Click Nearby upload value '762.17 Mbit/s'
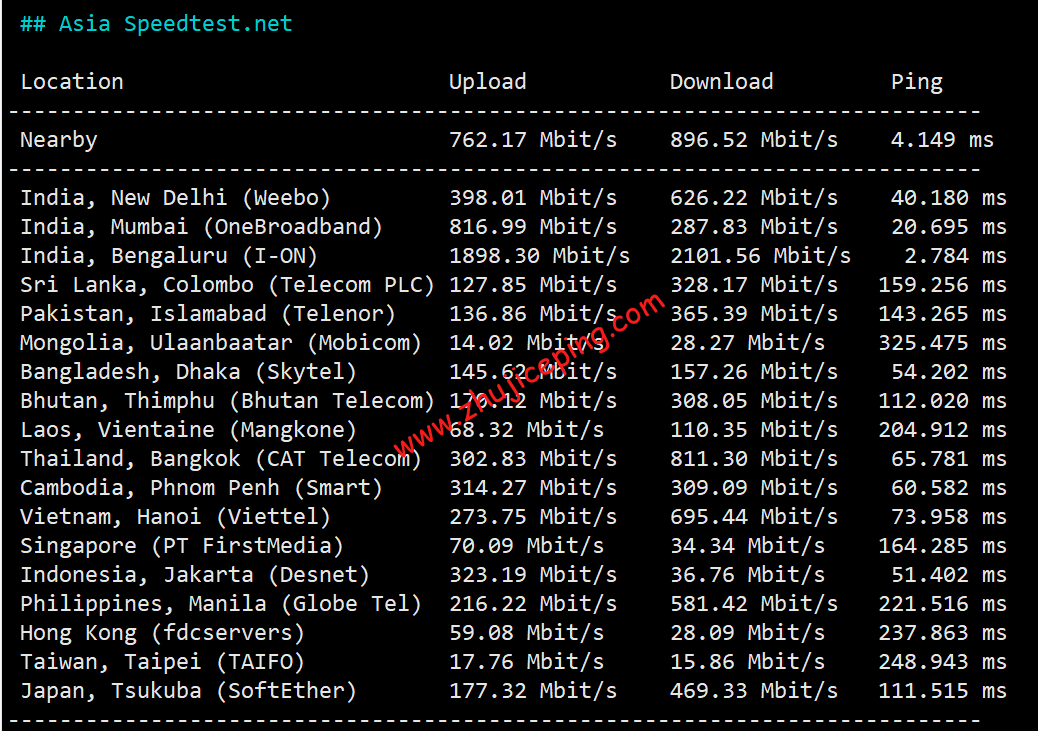This screenshot has height=731, width=1038. [533, 140]
